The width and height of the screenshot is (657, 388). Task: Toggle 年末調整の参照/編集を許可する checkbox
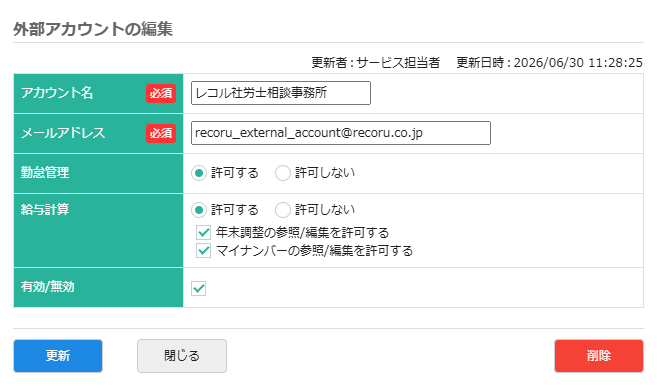(204, 232)
